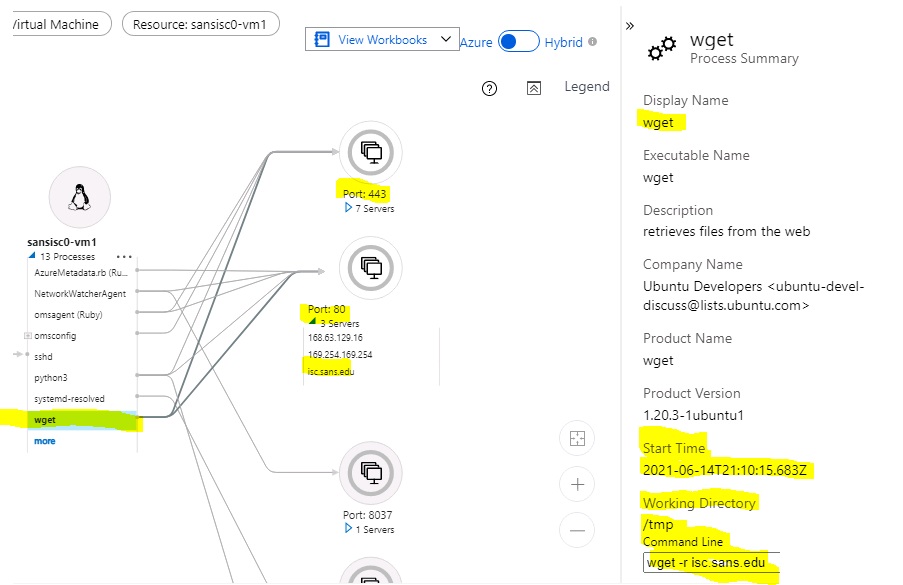The width and height of the screenshot is (903, 585).
Task: Select the sshd process
Action: (43, 357)
